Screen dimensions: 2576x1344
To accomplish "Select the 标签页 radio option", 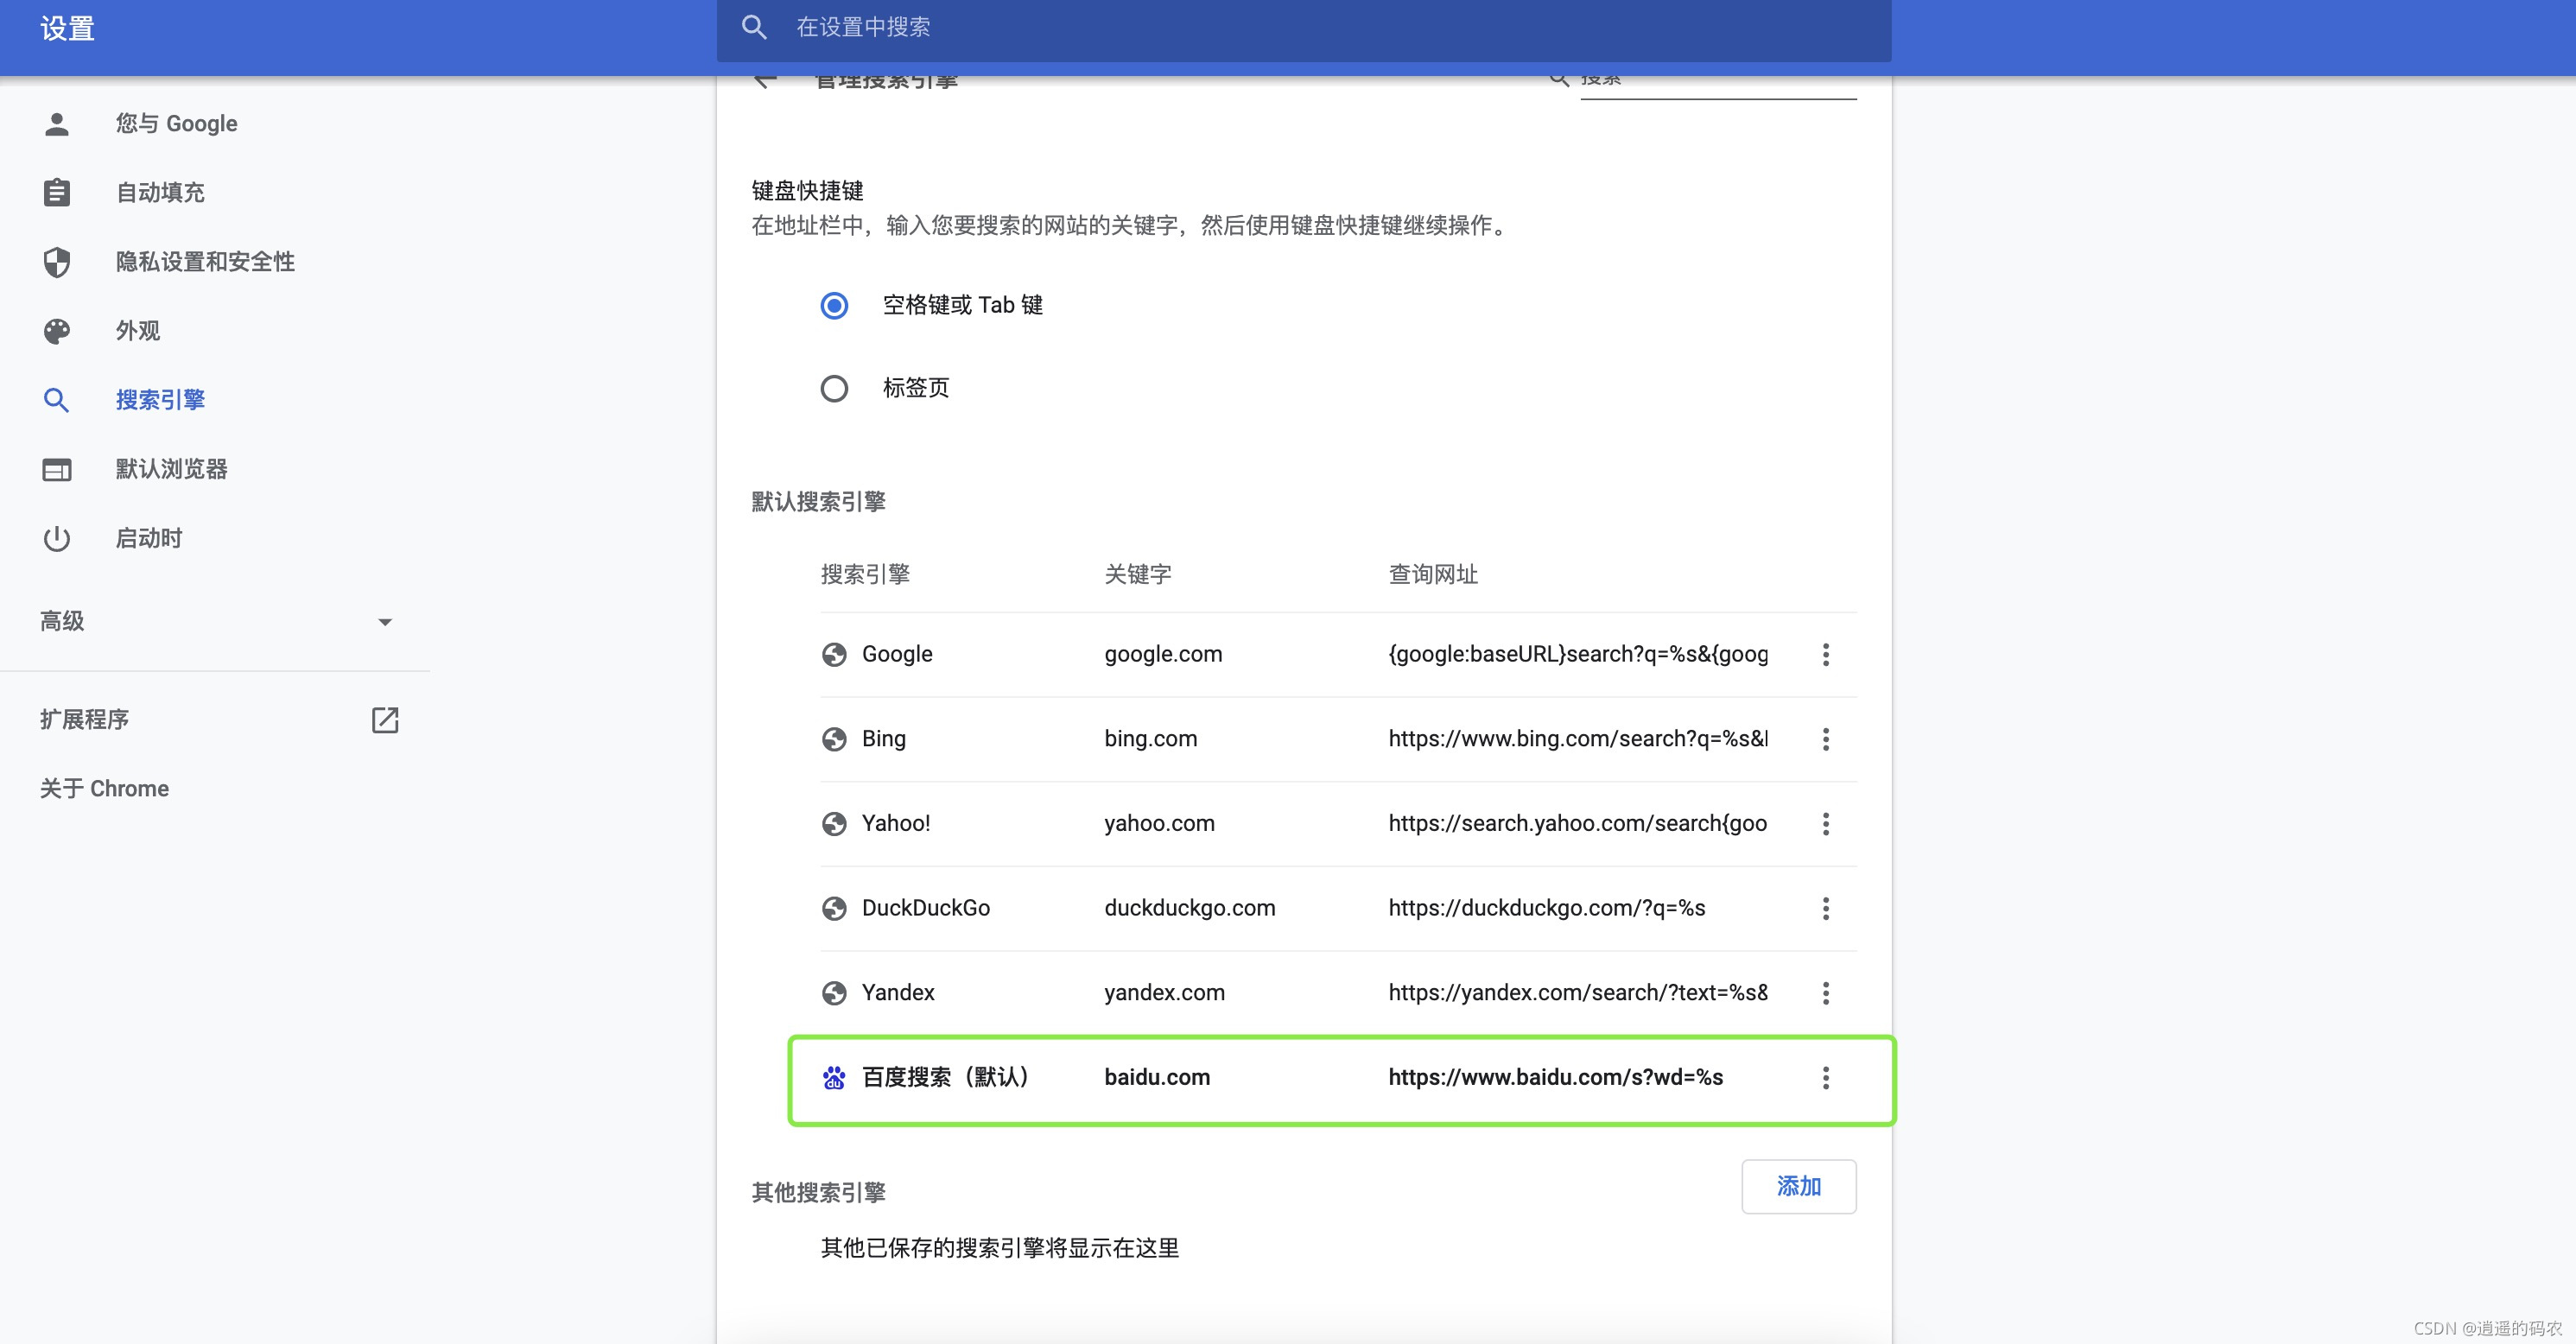I will coord(834,388).
